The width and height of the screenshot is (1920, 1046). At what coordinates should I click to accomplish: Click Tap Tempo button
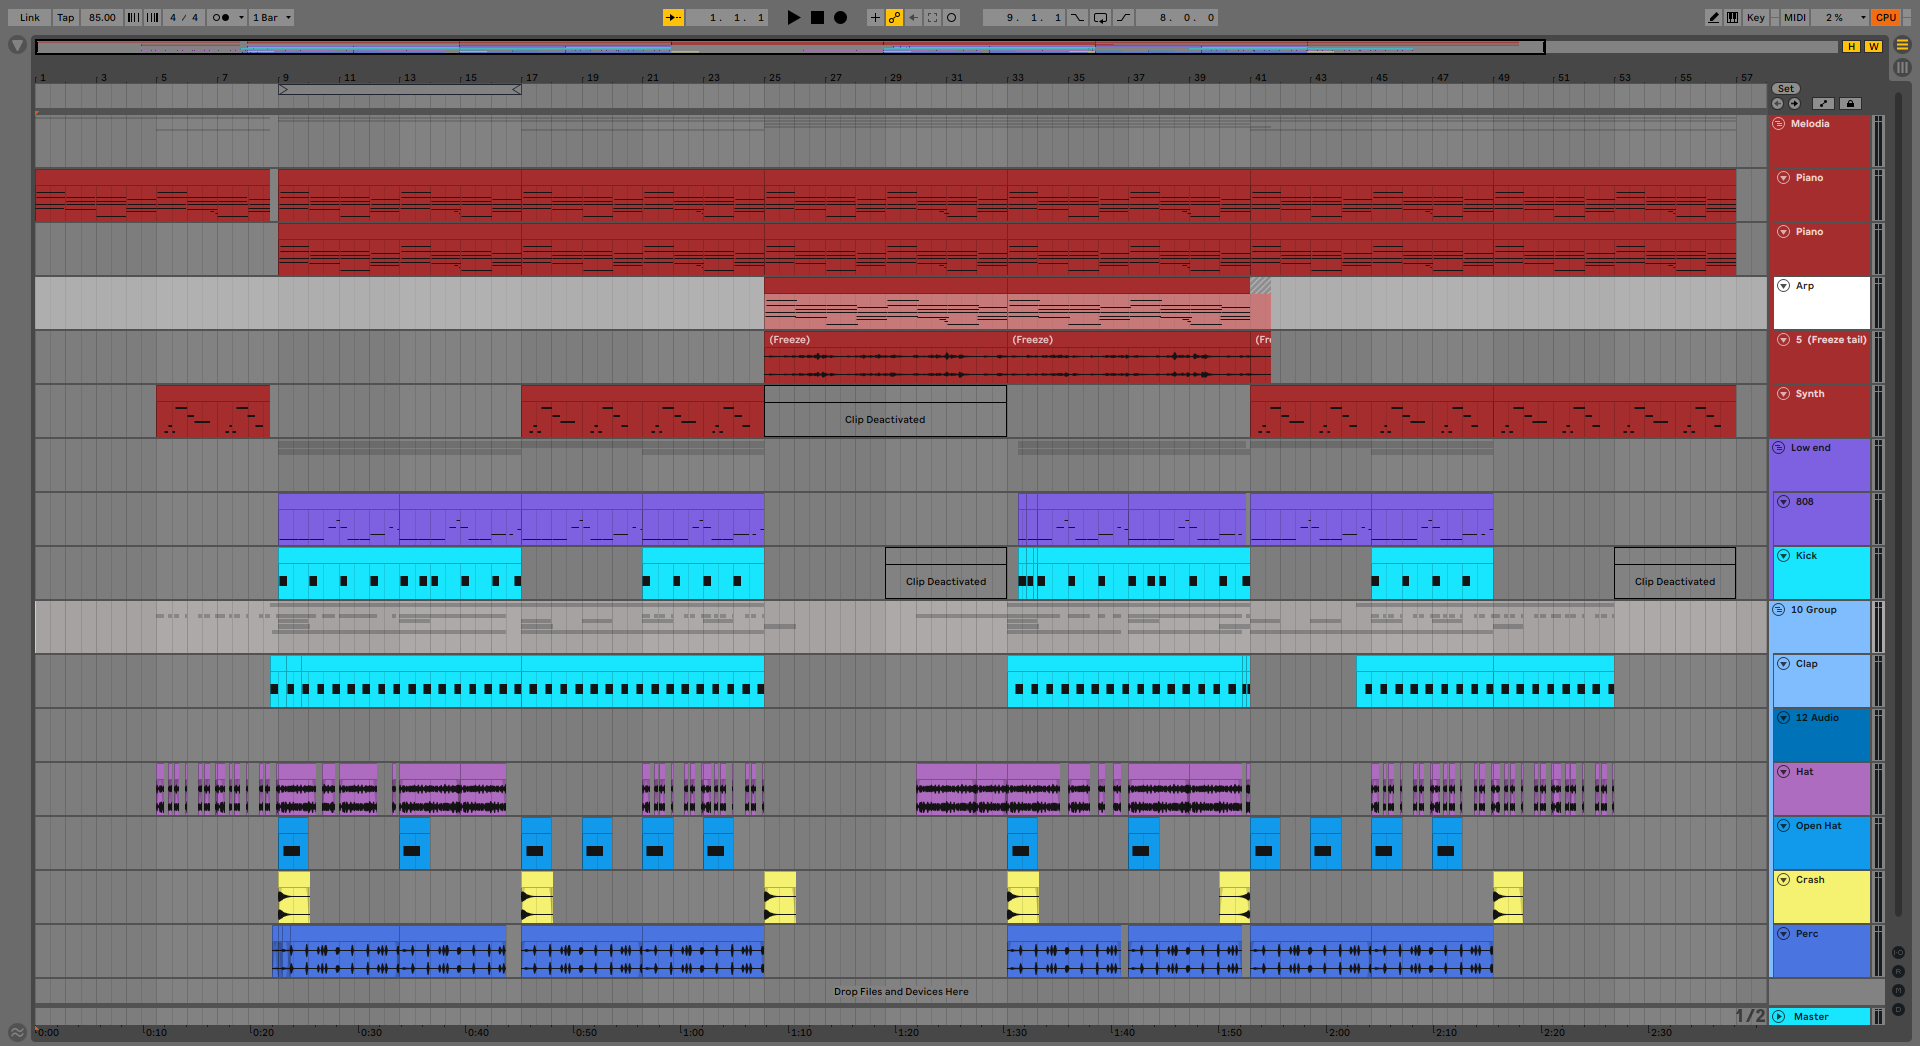[x=65, y=17]
